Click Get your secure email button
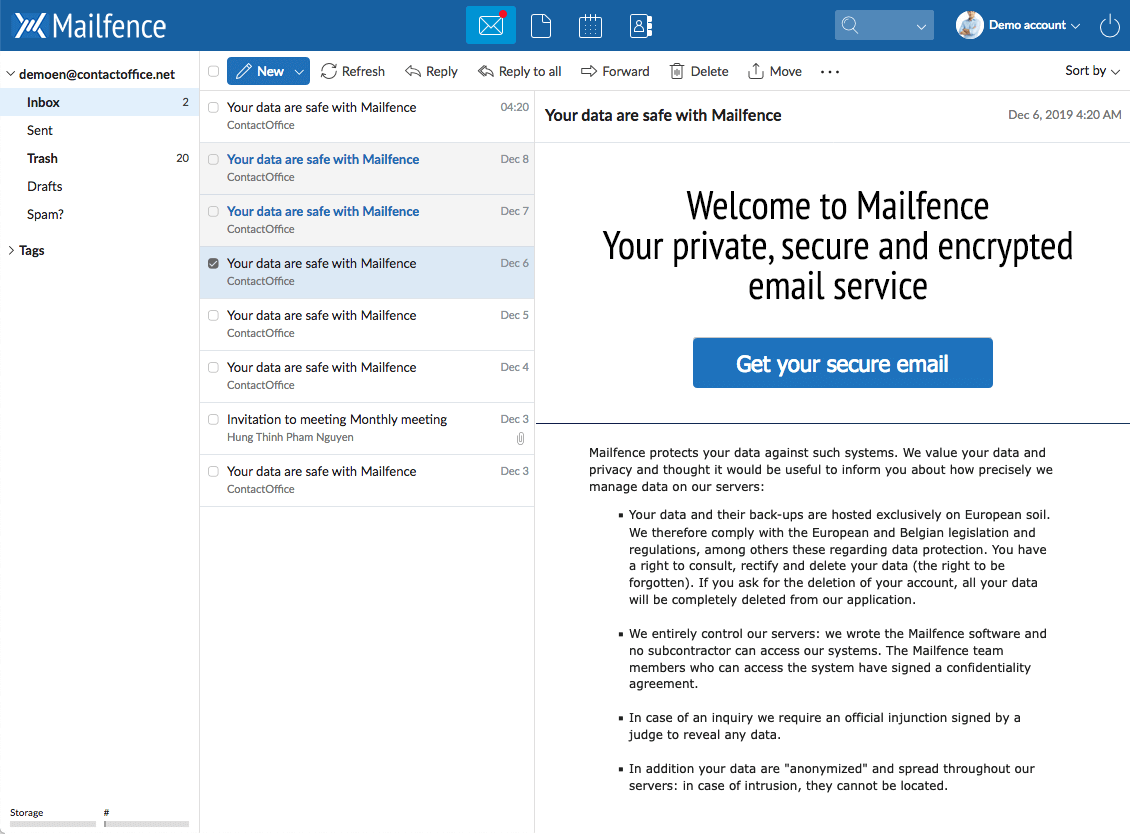 pos(842,364)
